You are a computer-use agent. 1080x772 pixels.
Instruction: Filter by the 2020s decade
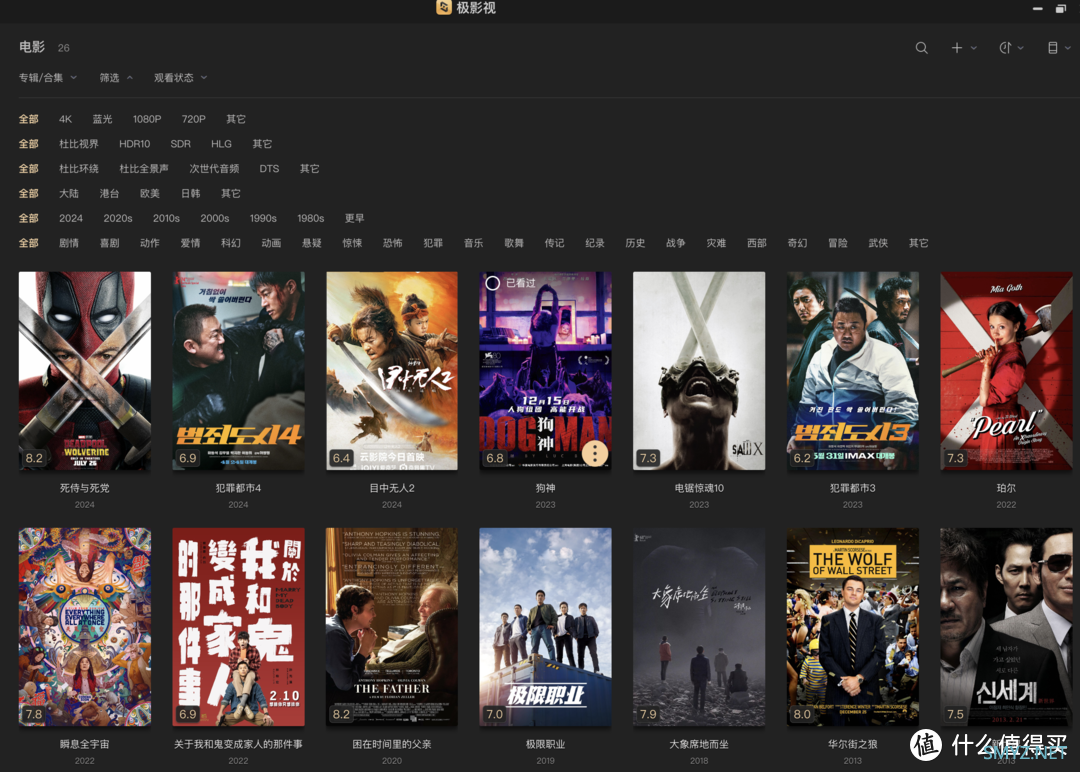click(x=118, y=218)
